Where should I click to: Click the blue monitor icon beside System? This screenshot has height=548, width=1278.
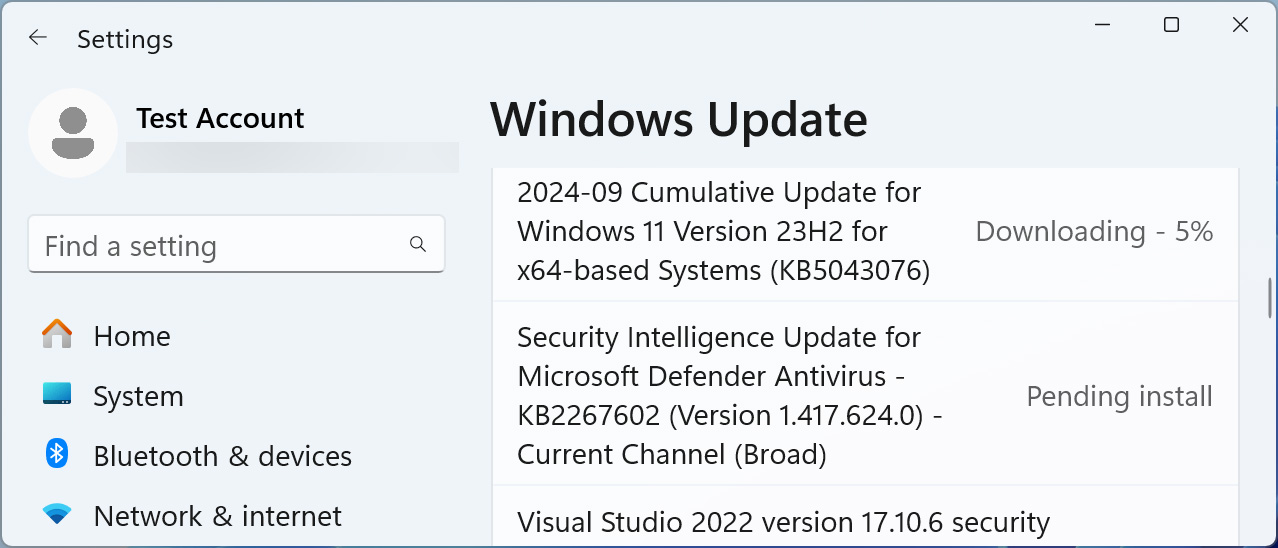coord(57,395)
